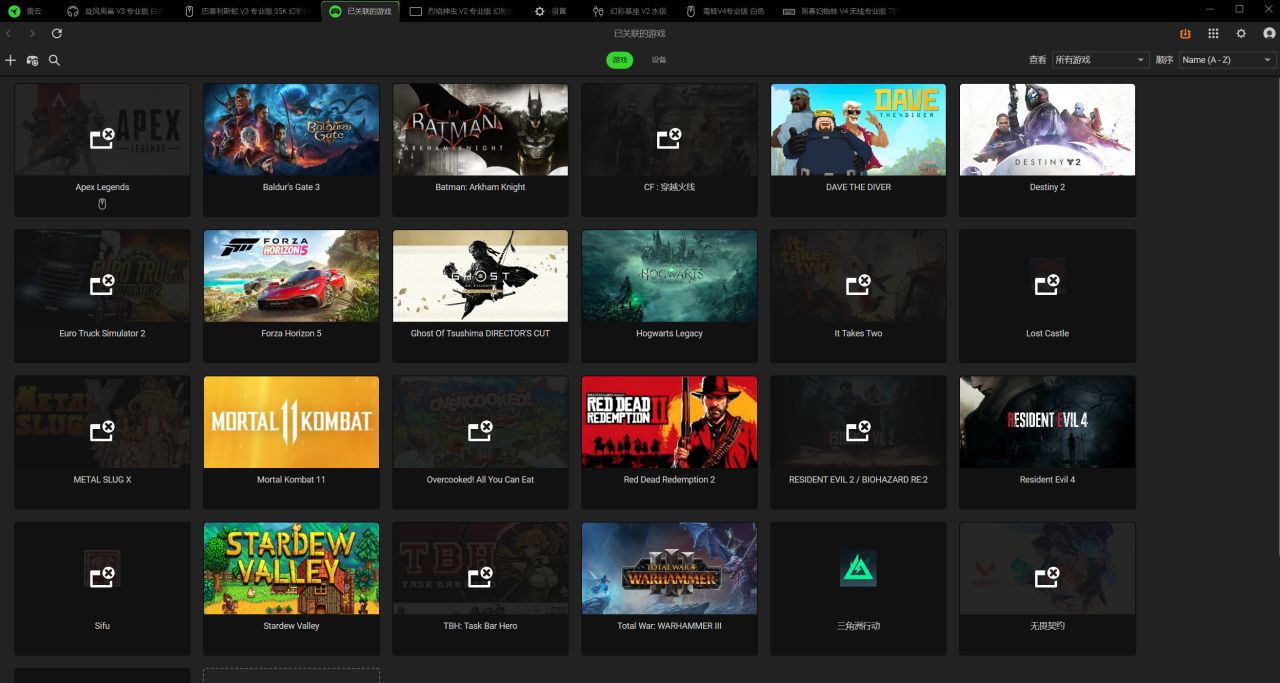This screenshot has width=1280, height=683.
Task: Open the 设置 settings tab
Action: (551, 10)
